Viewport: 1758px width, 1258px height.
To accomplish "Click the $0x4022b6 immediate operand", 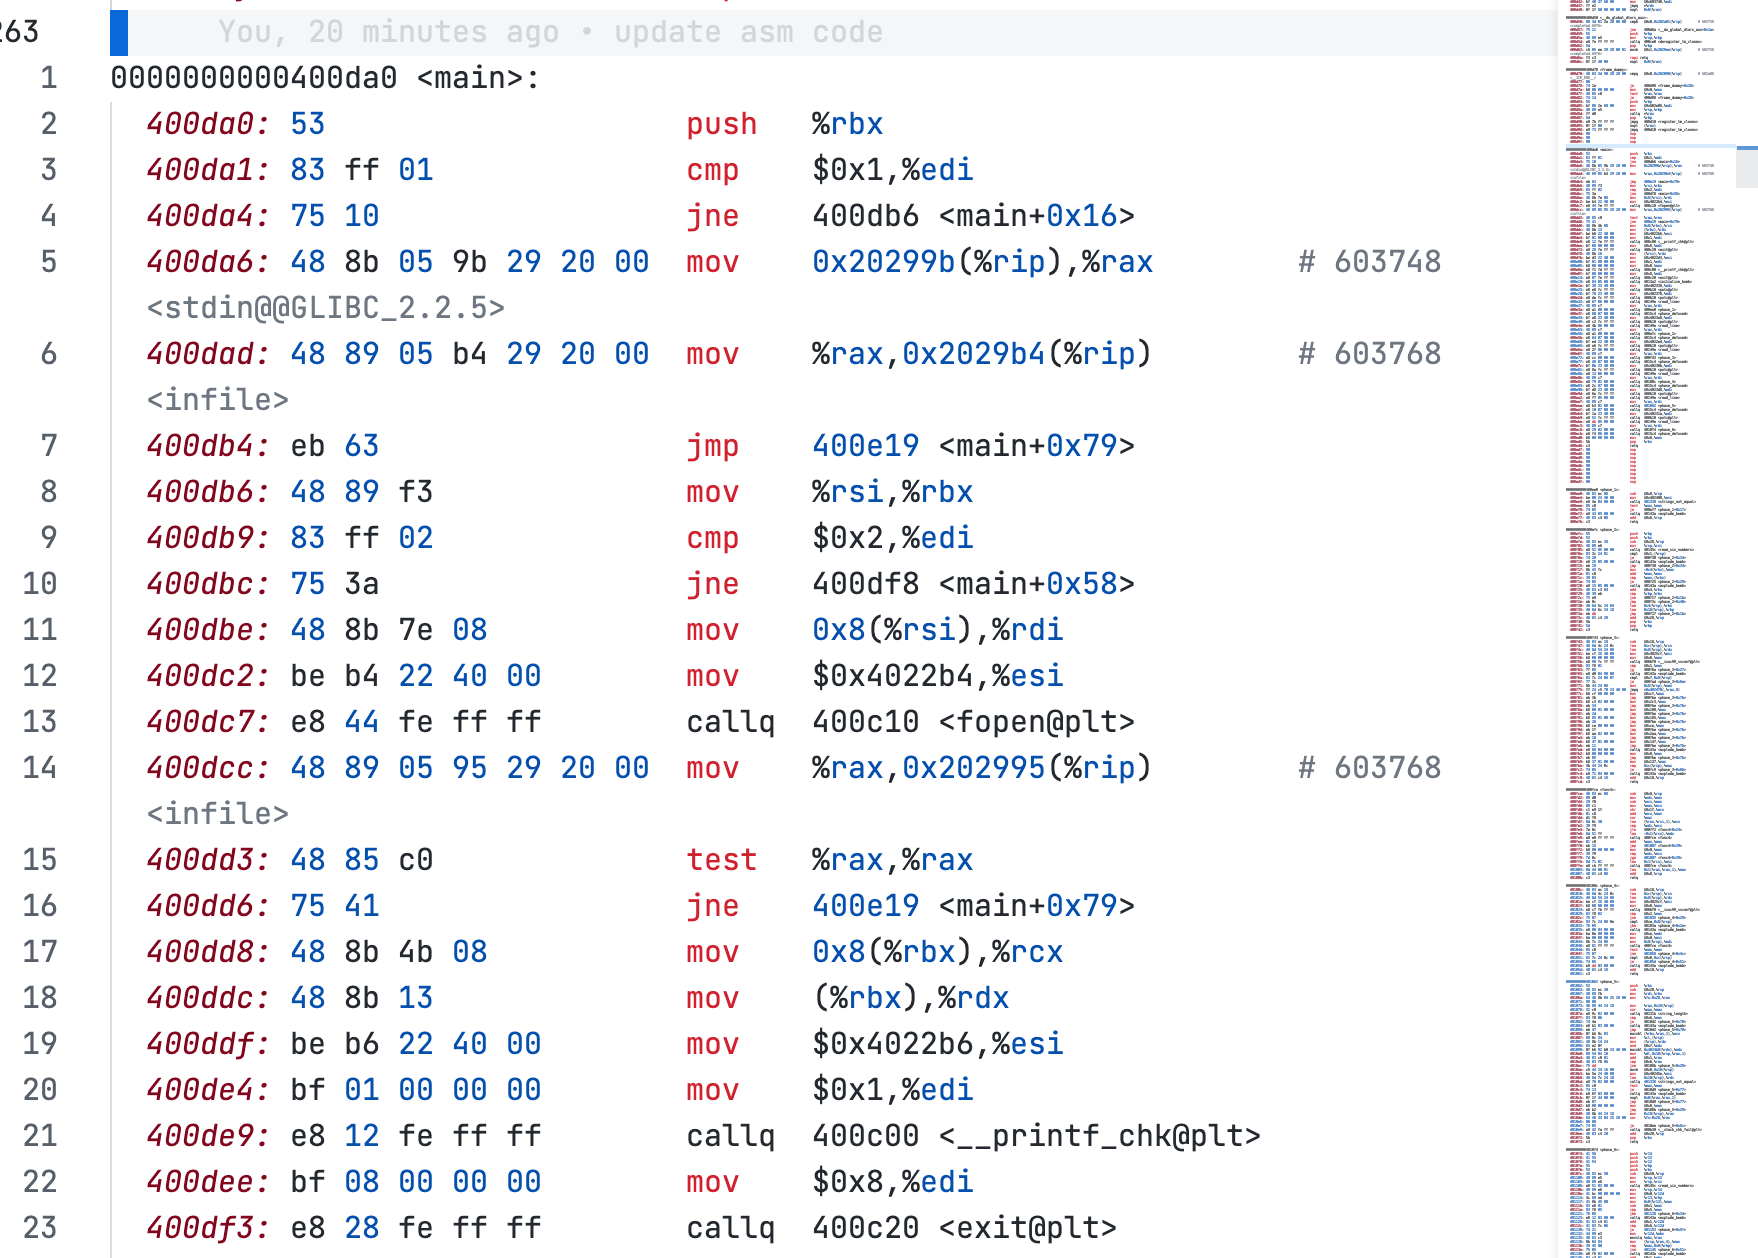I will [x=893, y=1044].
